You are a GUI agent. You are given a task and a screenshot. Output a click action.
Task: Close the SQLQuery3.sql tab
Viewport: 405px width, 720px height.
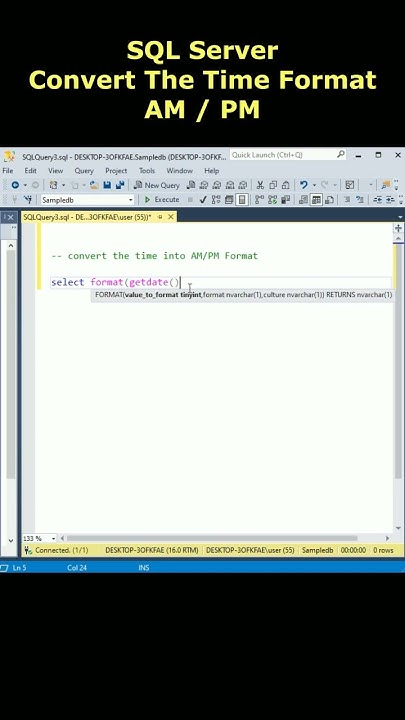click(x=171, y=217)
